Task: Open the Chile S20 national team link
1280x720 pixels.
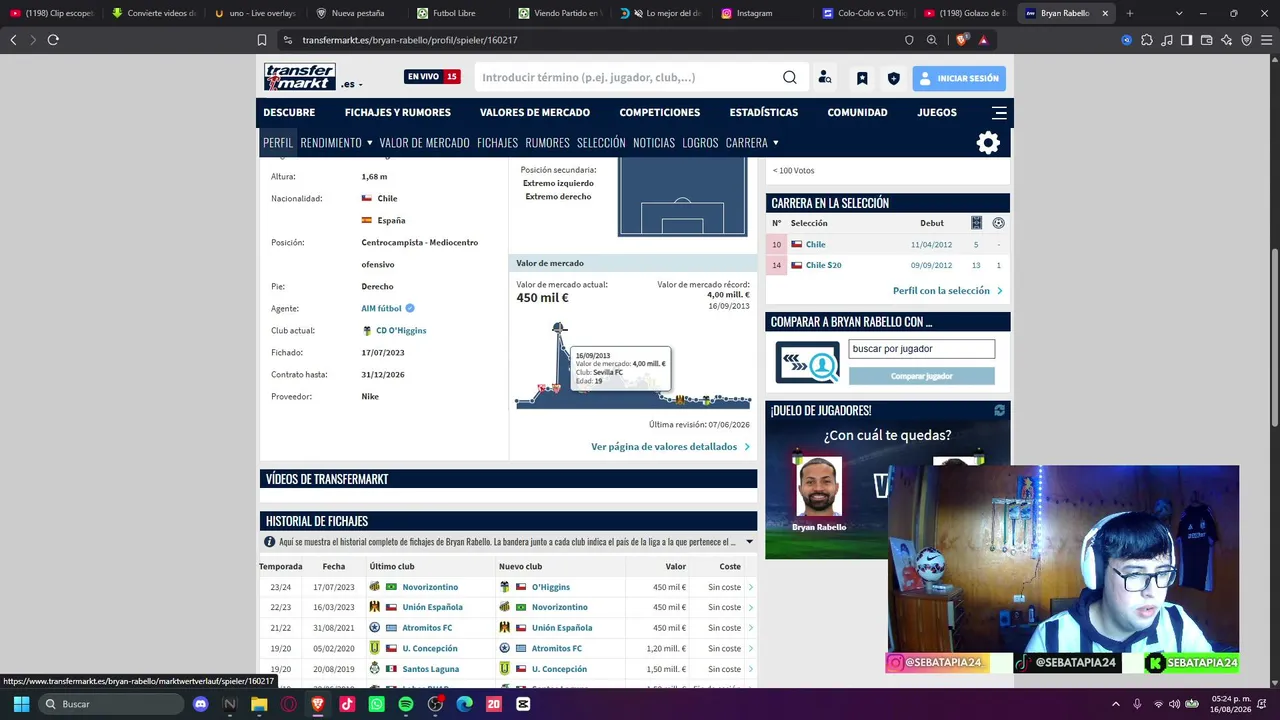Action: point(823,266)
